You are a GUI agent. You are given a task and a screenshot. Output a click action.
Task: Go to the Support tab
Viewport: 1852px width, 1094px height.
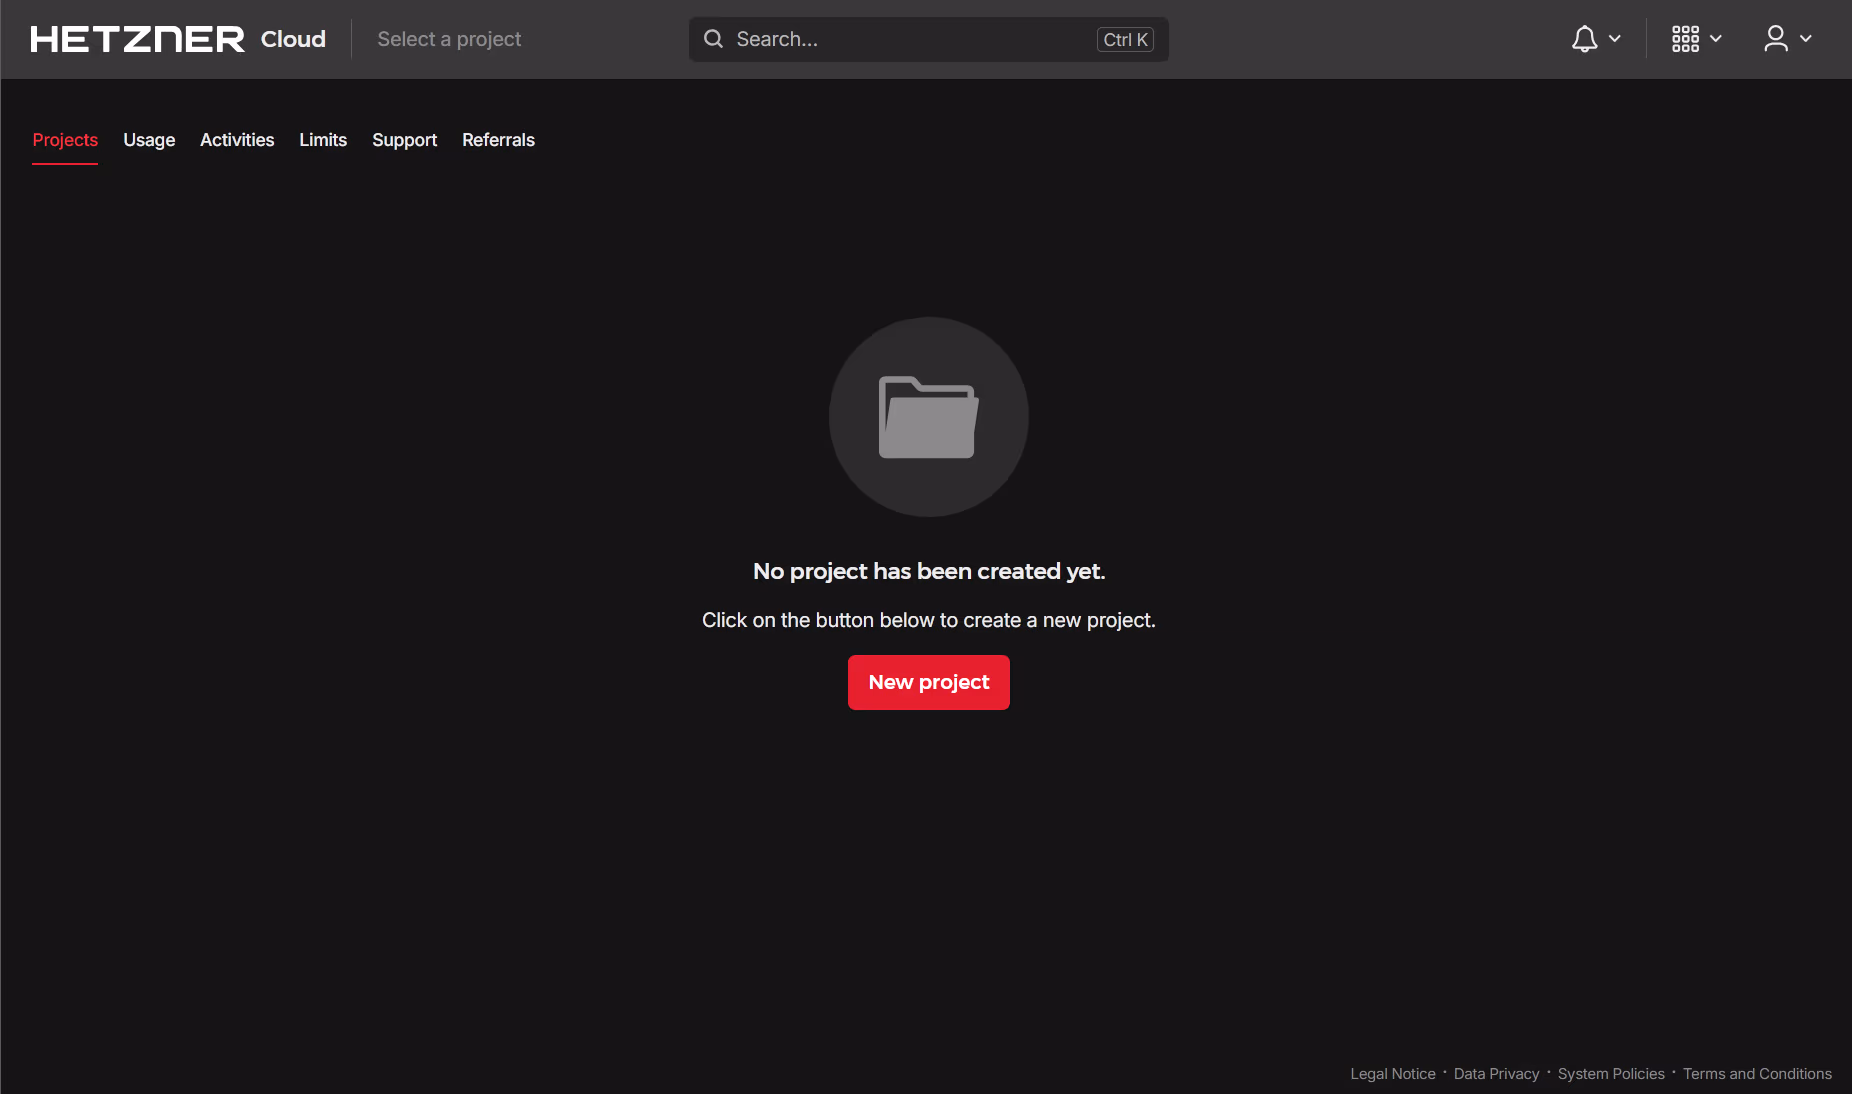404,140
